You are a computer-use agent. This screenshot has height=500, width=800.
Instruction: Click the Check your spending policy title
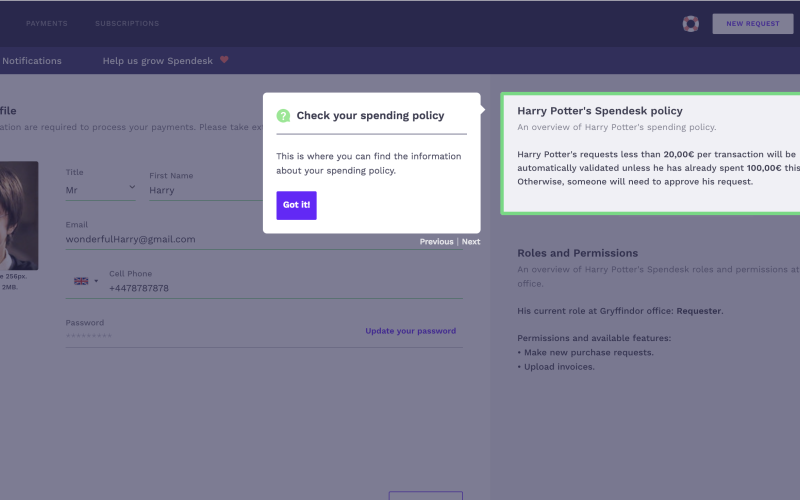[370, 116]
